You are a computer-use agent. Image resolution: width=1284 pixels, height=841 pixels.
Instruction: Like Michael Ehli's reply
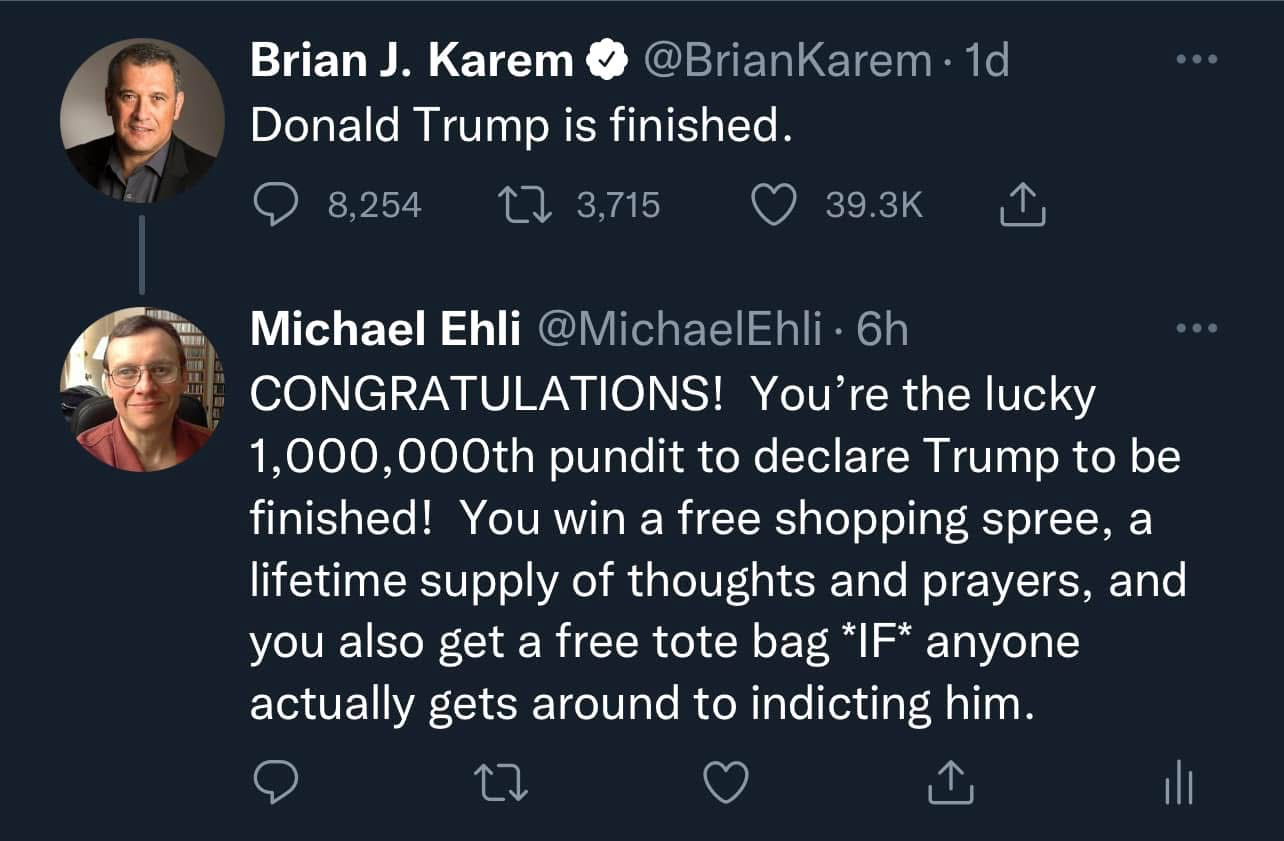tap(725, 782)
